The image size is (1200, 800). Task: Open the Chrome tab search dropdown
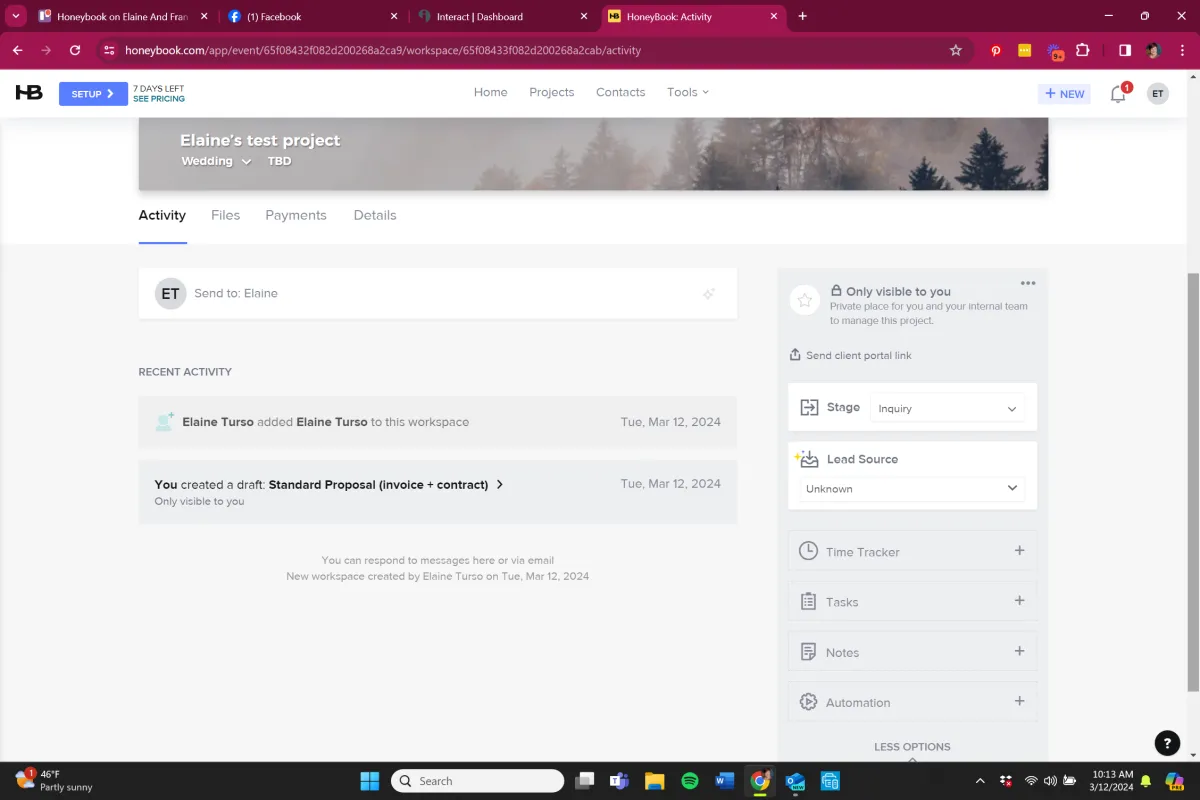click(17, 16)
